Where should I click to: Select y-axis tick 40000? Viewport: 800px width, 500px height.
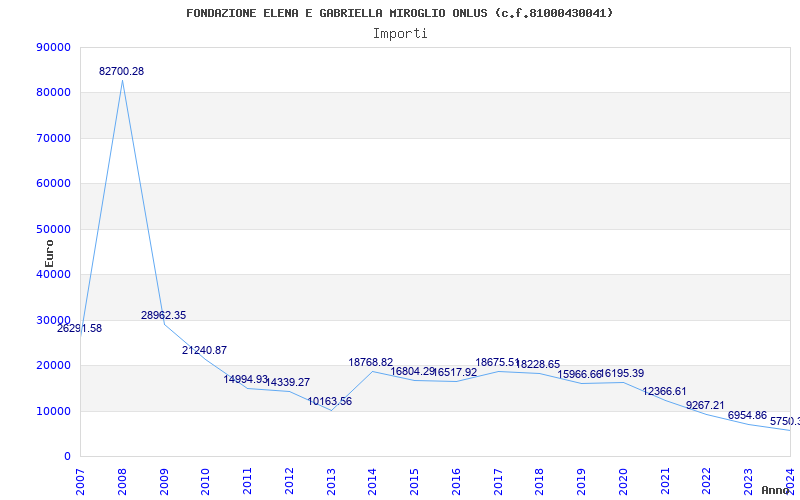point(54,274)
